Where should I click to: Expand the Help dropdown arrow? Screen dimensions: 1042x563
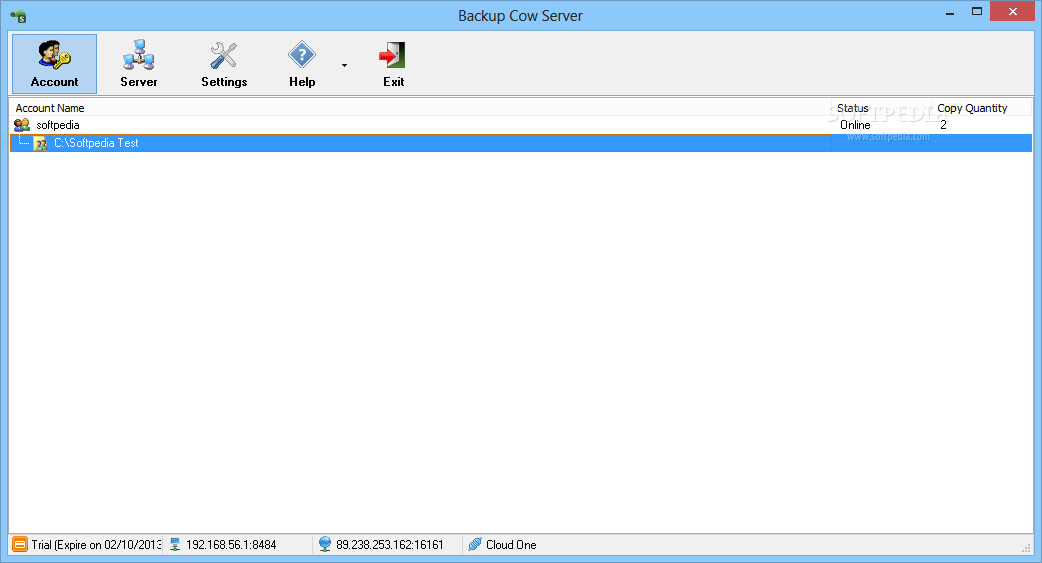344,65
